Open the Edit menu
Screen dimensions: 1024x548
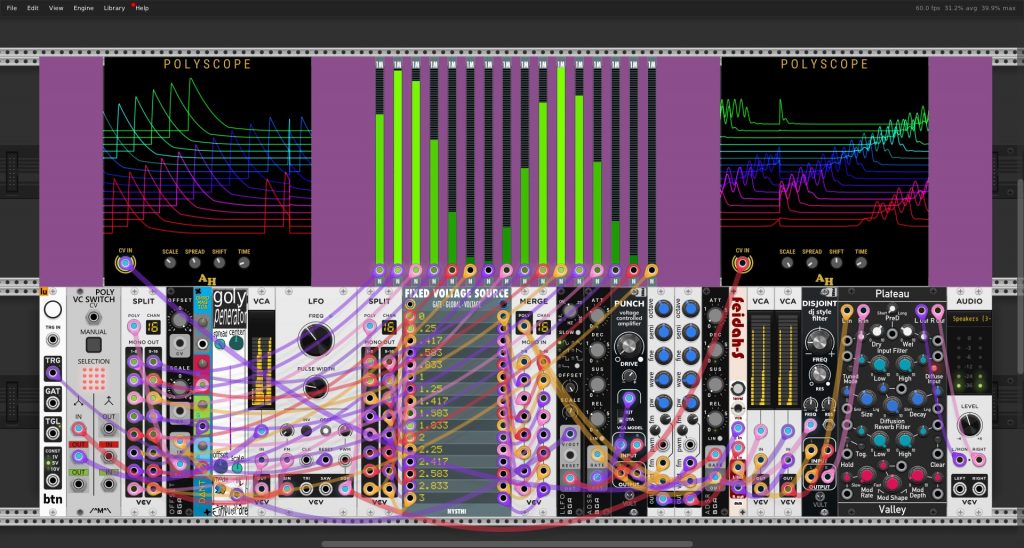click(x=33, y=8)
